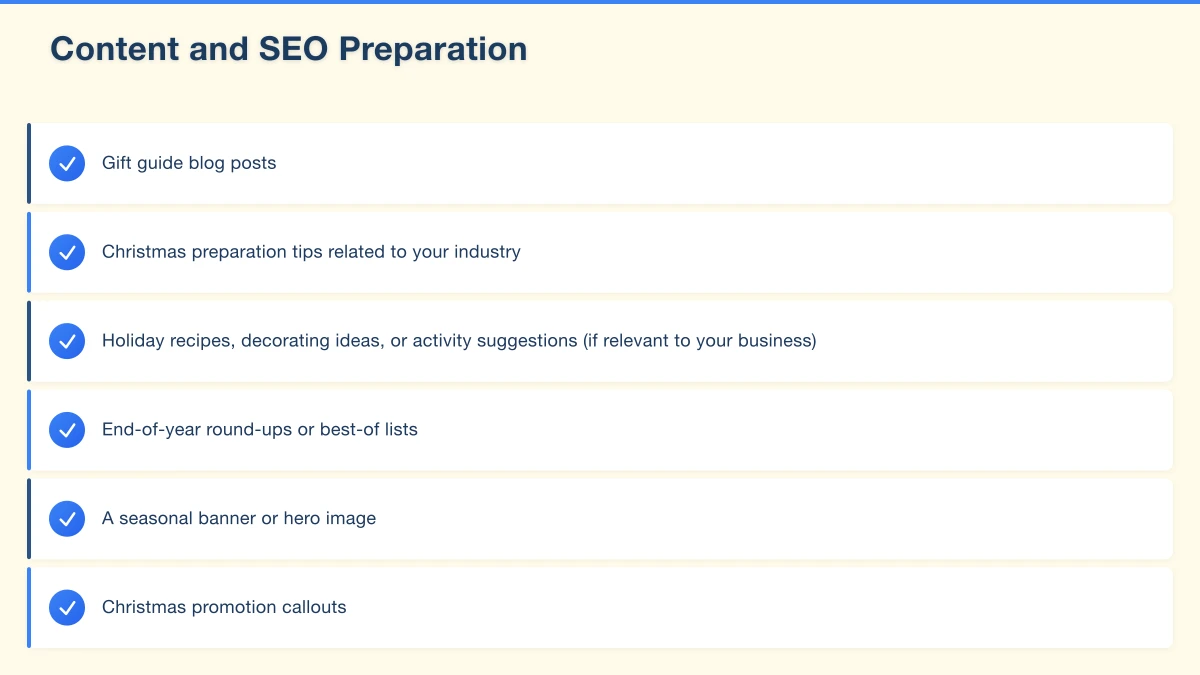Uncheck the Christmas promotion callouts checkmark
Image resolution: width=1200 pixels, height=675 pixels.
(x=67, y=607)
